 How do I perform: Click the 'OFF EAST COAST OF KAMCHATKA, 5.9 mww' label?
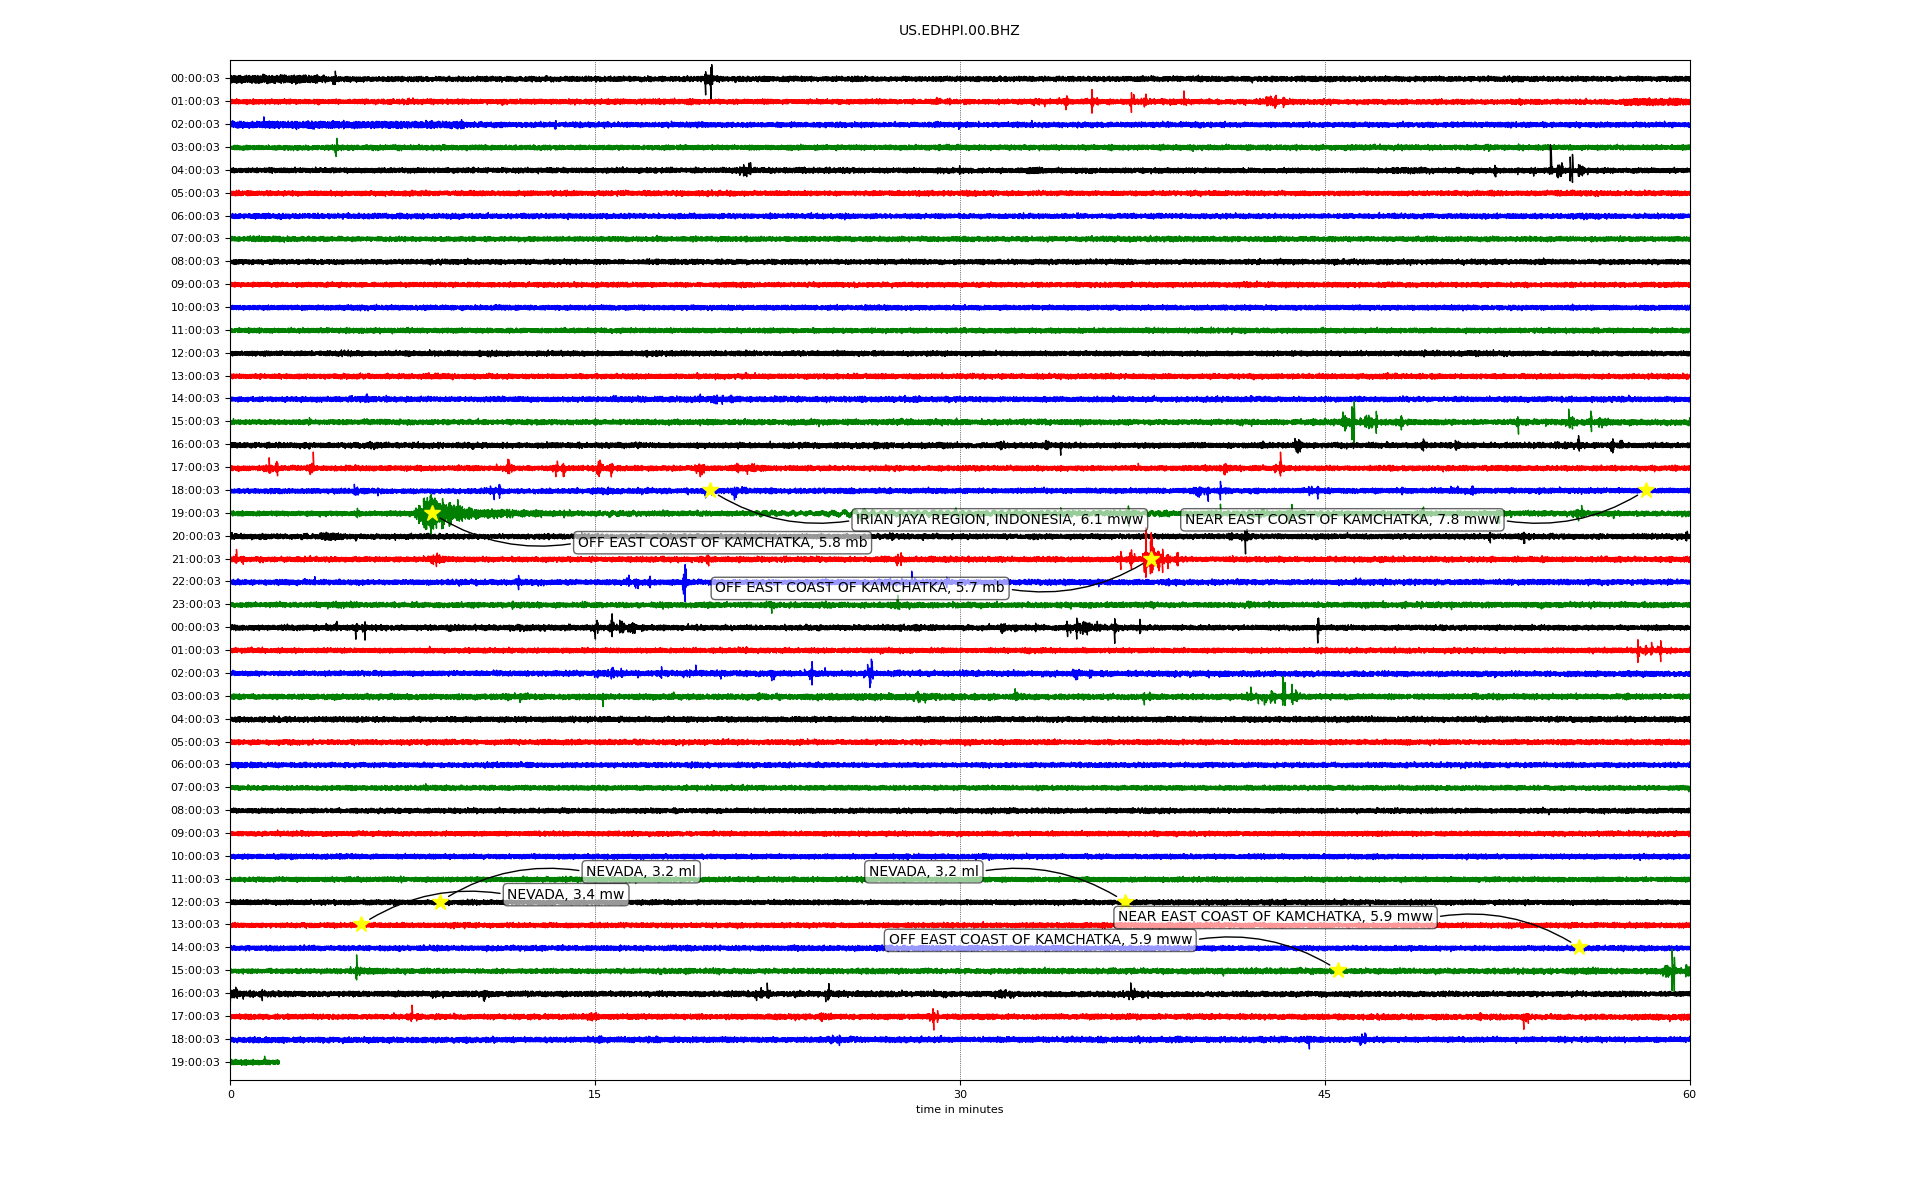click(x=1040, y=939)
